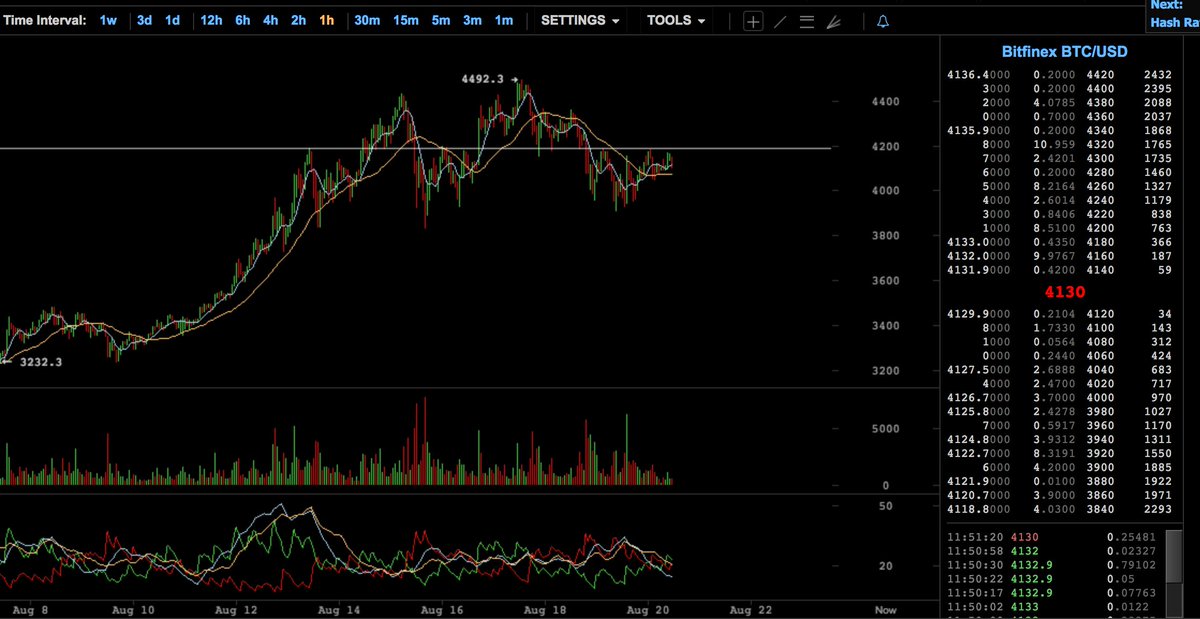This screenshot has width=1200, height=619.
Task: Select the horizontal lines drawing tool
Action: 806,21
